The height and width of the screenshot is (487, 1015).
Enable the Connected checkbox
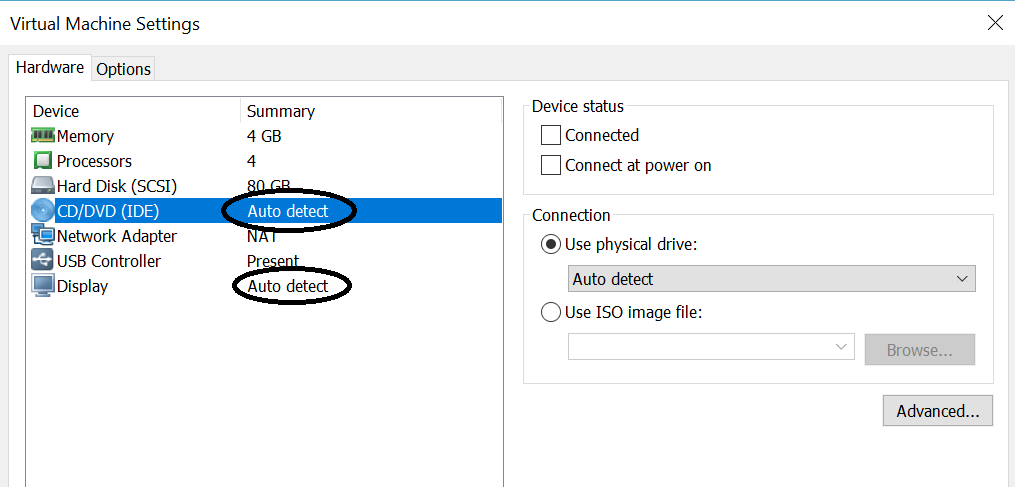(x=551, y=135)
